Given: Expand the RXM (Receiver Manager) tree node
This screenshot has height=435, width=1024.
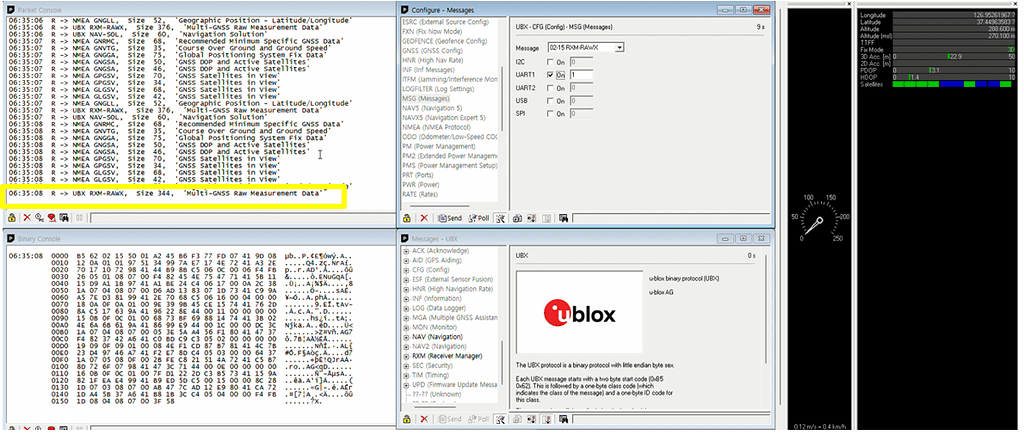Looking at the screenshot, I should coord(404,354).
